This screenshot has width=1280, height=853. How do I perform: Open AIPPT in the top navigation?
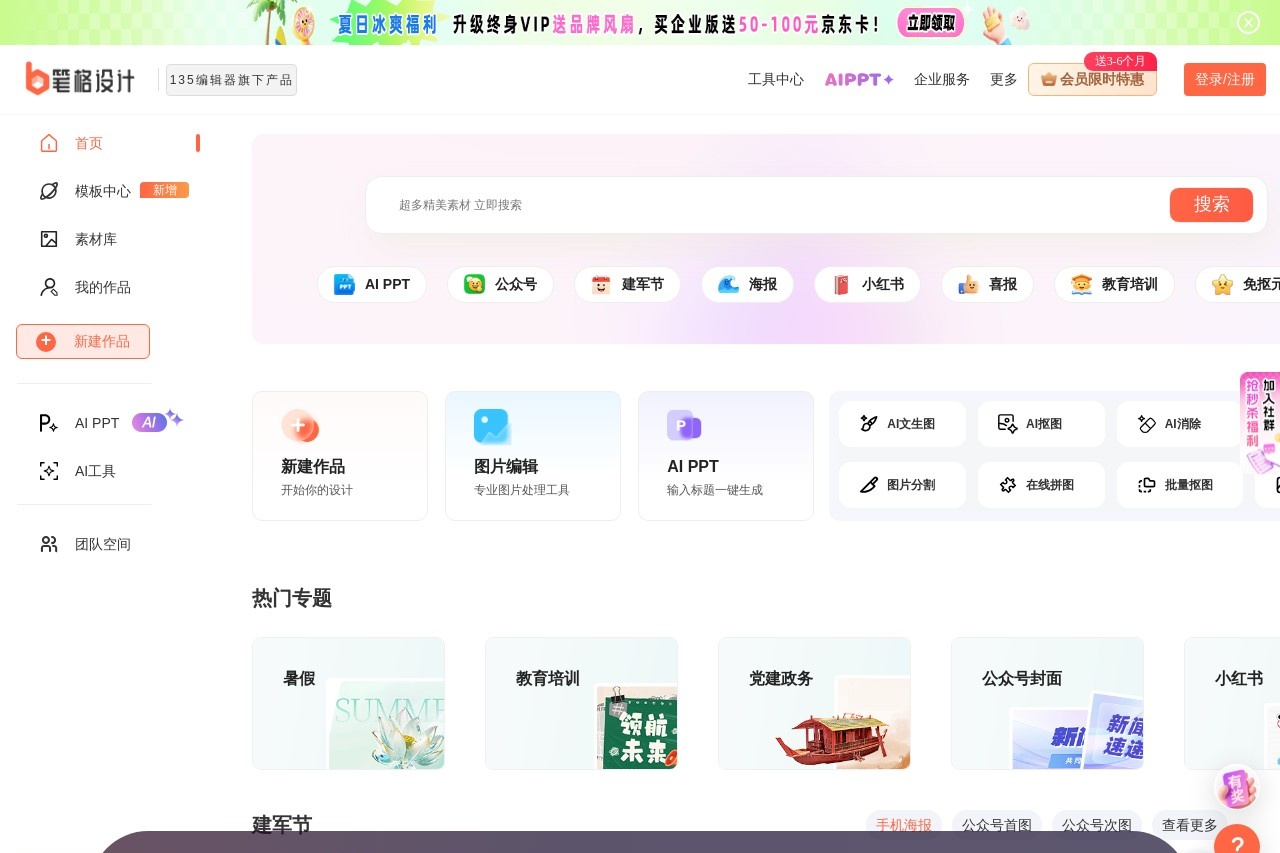(859, 79)
